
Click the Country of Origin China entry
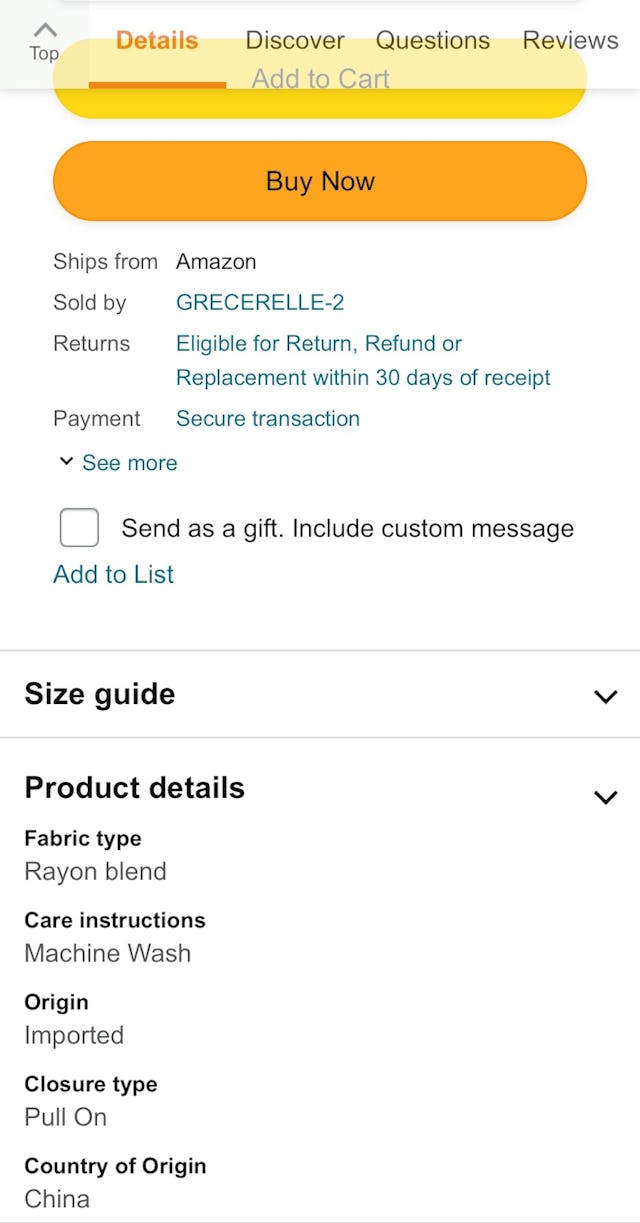click(57, 1198)
